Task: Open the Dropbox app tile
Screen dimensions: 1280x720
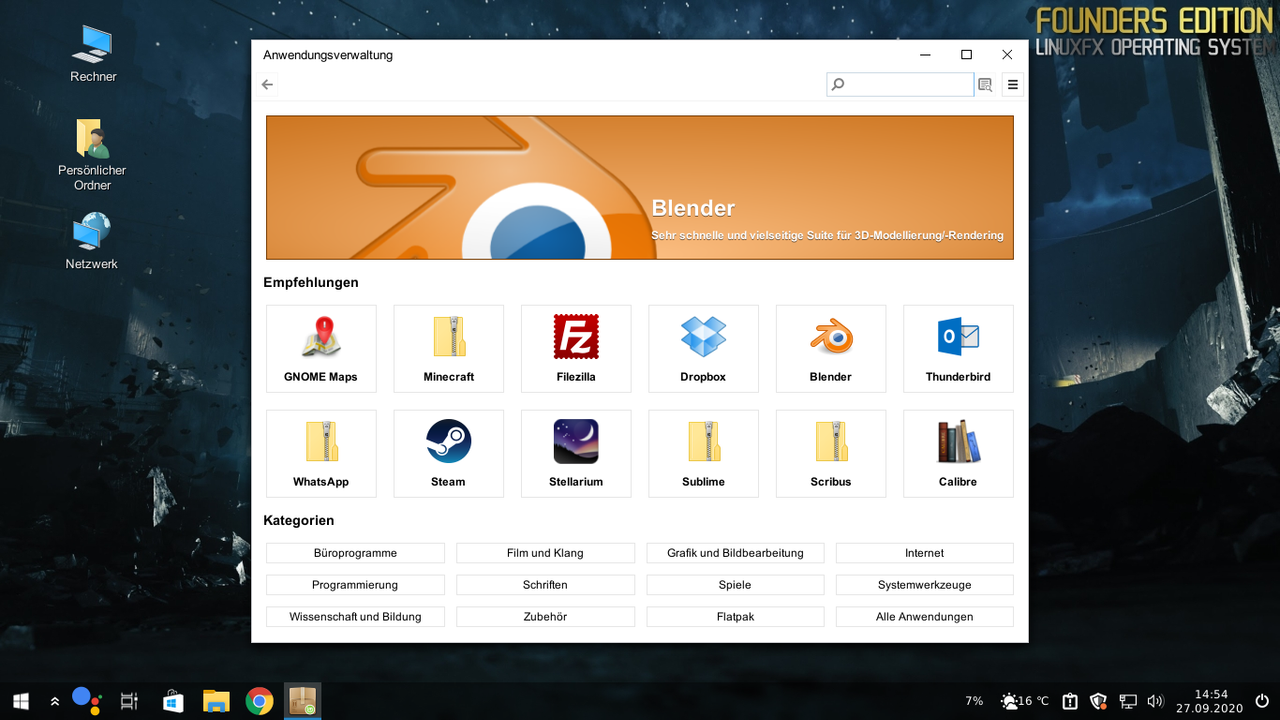Action: (703, 349)
